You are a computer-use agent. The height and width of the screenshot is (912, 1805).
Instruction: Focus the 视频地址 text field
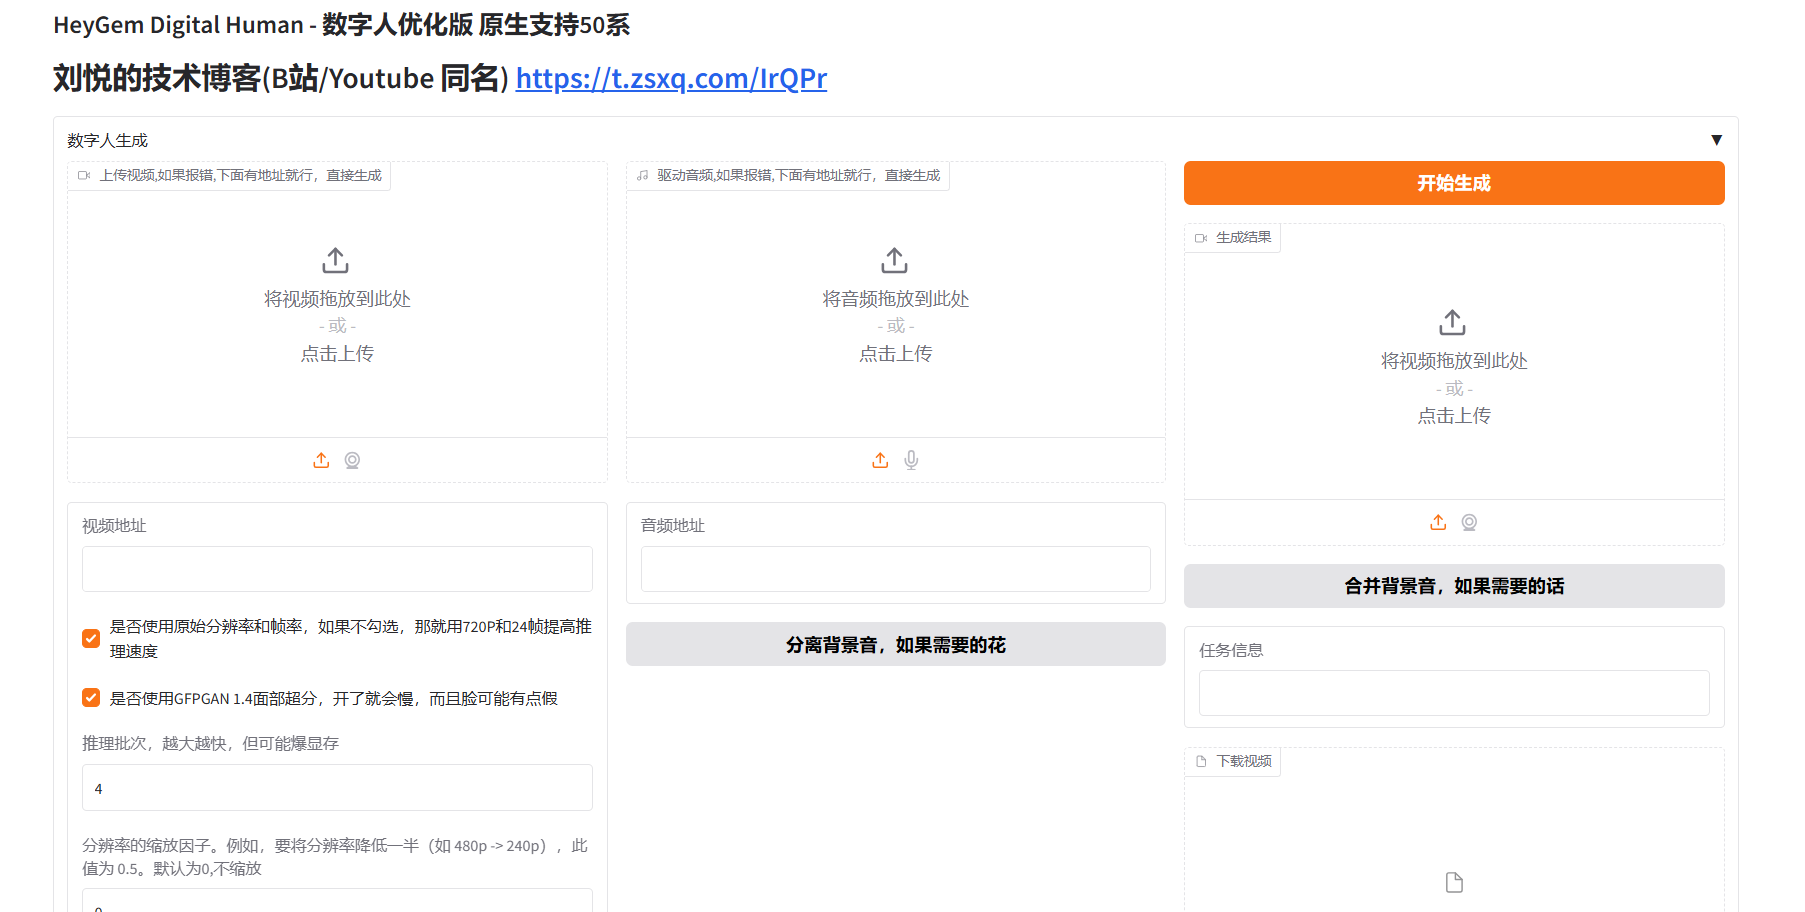[337, 569]
